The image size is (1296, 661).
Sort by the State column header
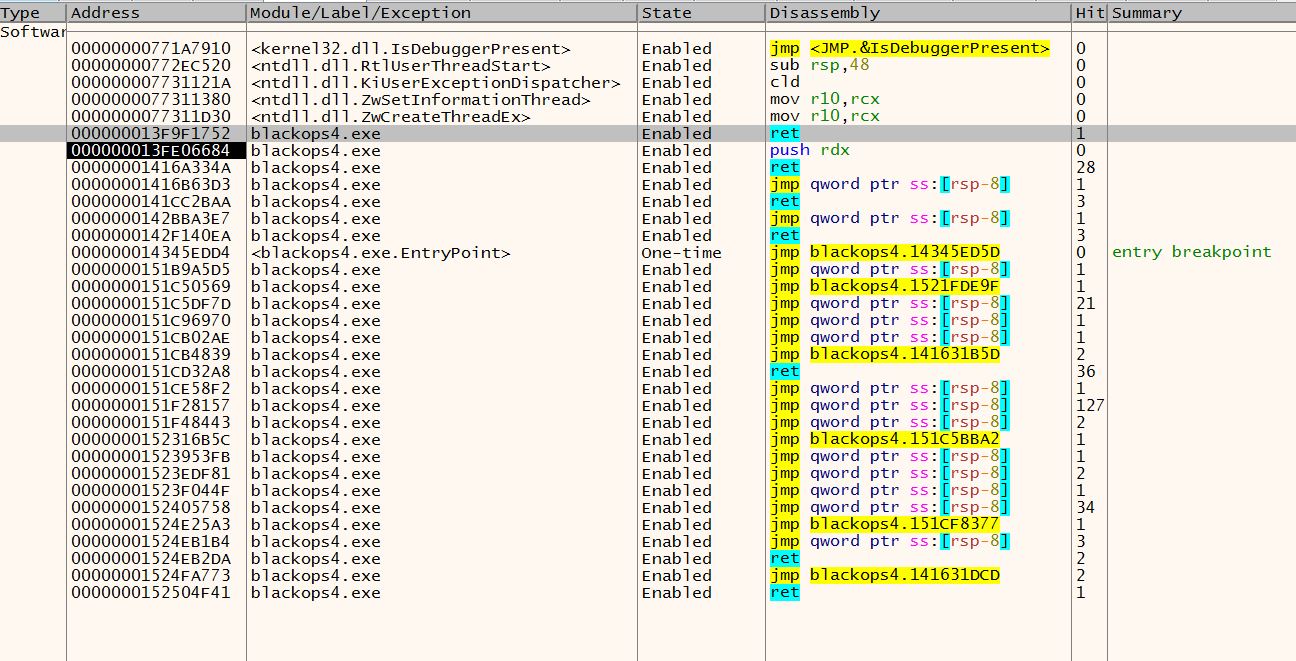(702, 13)
